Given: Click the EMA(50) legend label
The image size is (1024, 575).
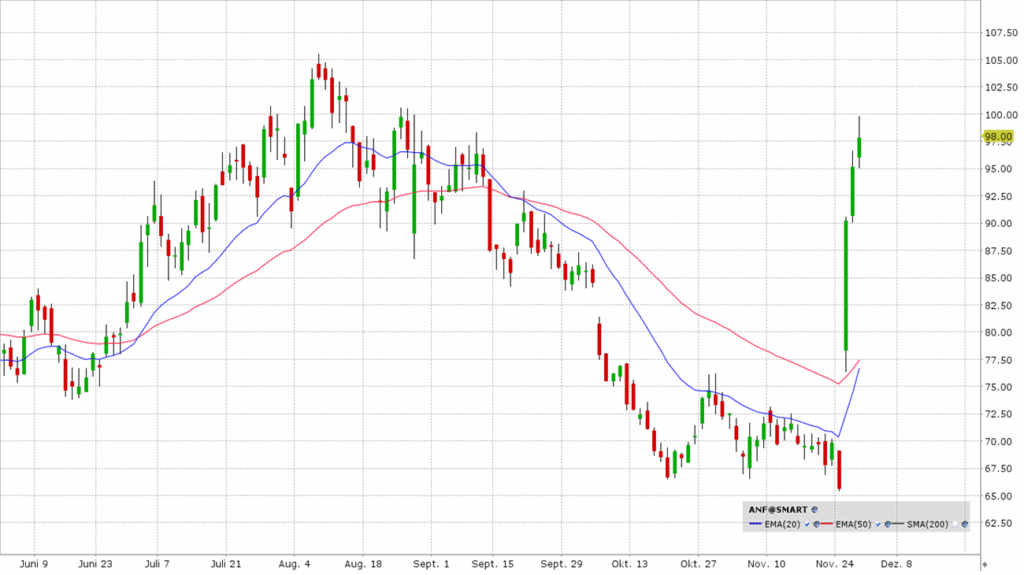Looking at the screenshot, I should click(x=853, y=524).
